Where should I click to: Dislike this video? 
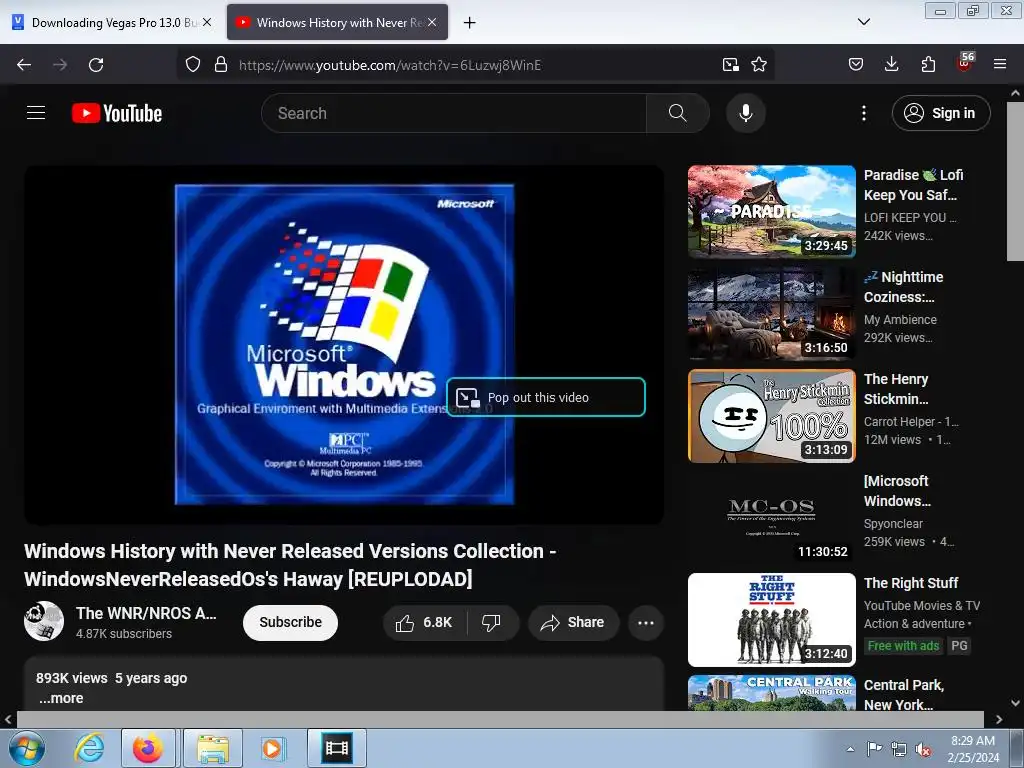click(492, 622)
